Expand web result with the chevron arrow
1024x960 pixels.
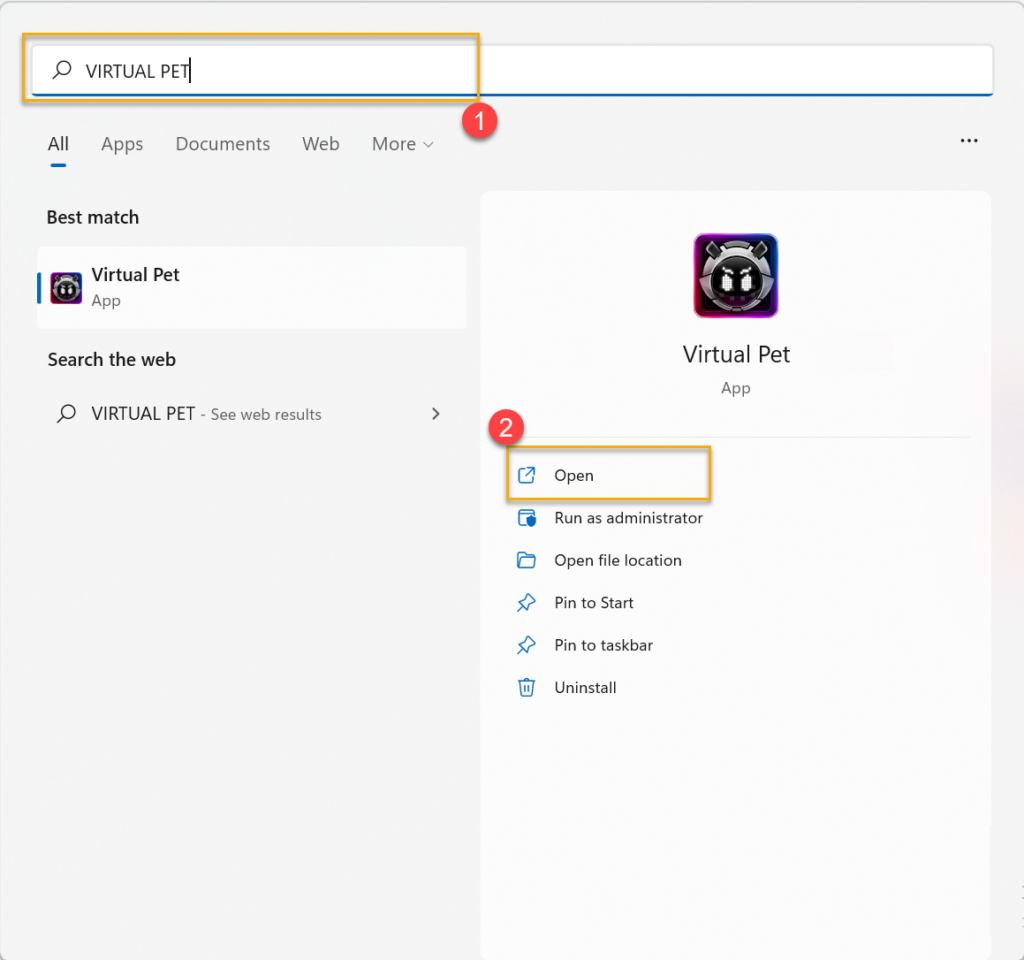coord(435,414)
